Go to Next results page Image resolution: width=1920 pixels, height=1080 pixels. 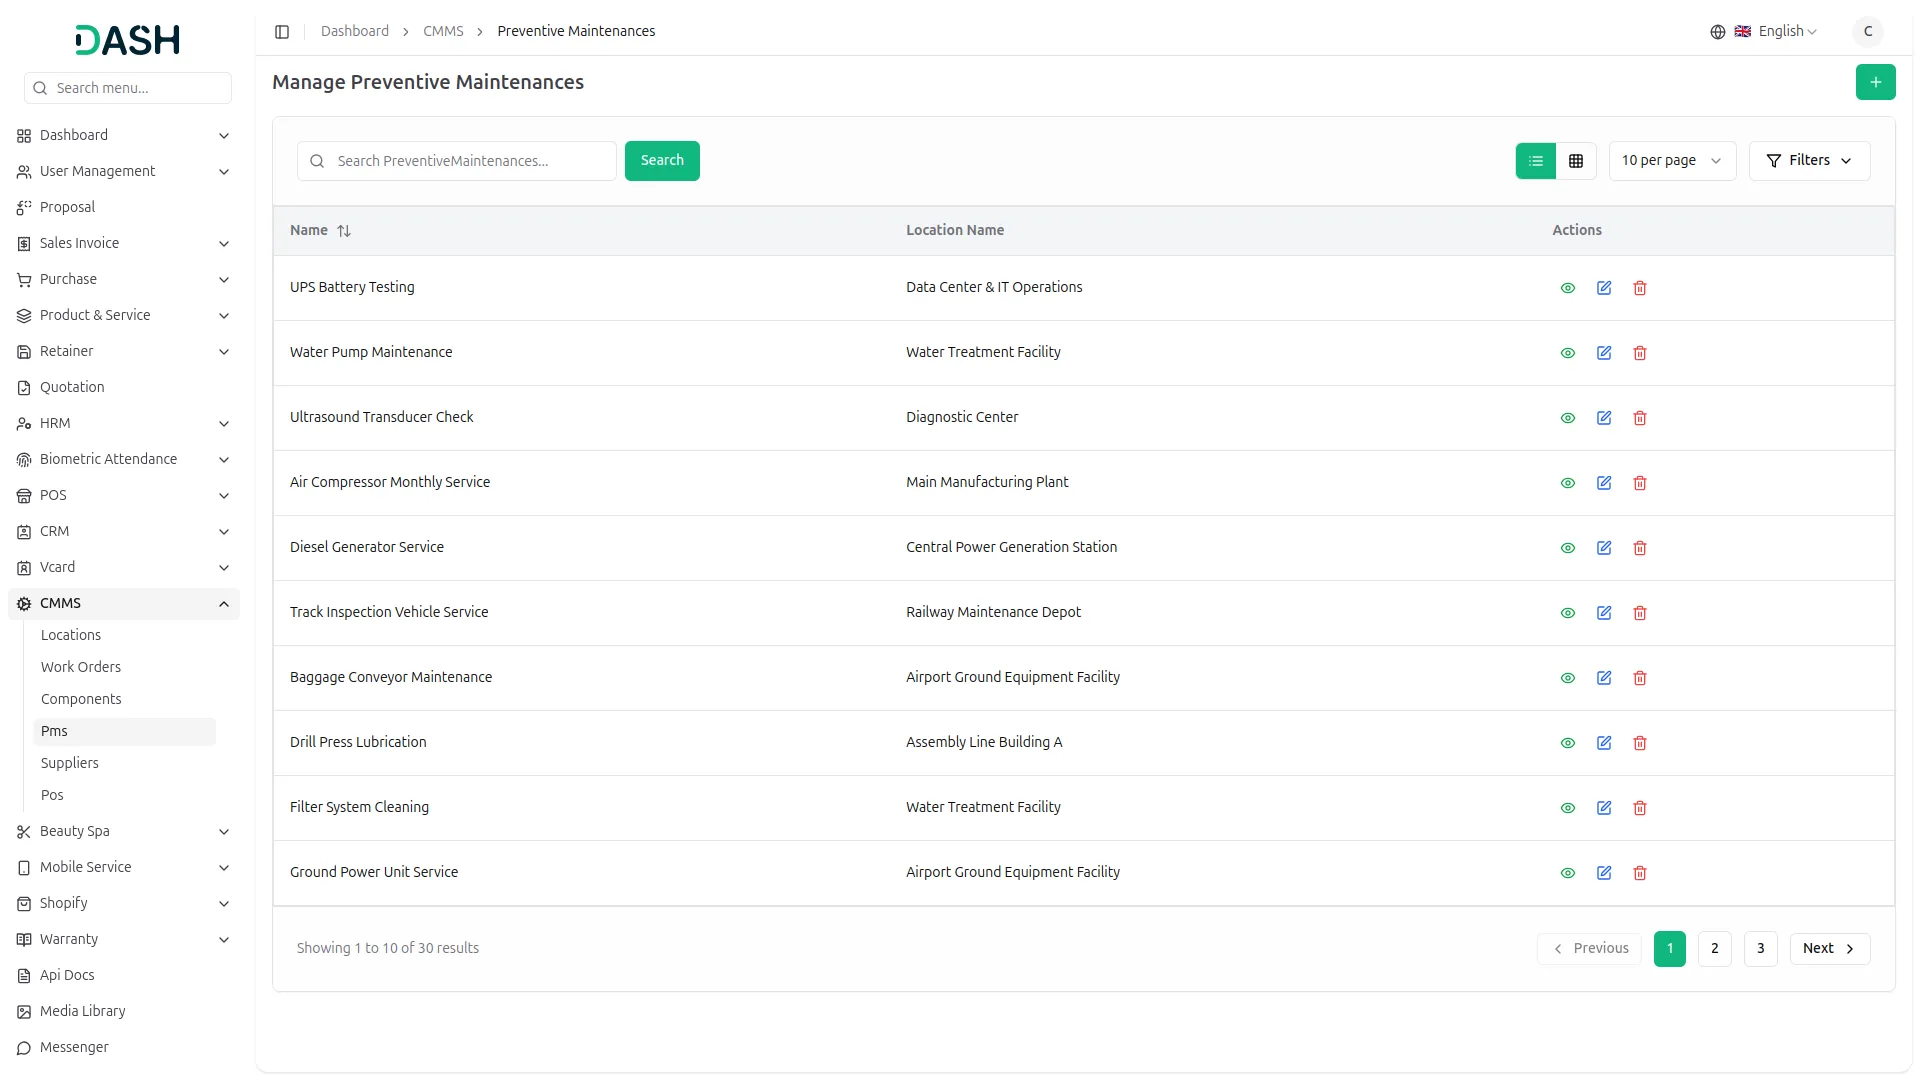[x=1828, y=949]
